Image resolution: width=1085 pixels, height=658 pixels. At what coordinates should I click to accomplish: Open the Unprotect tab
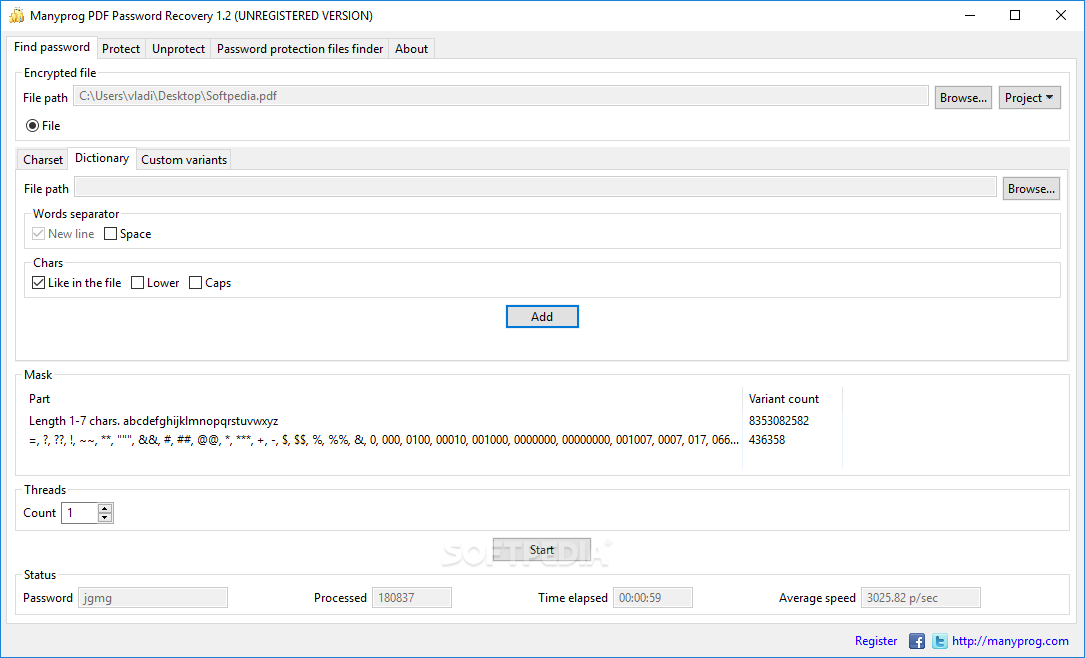click(x=179, y=48)
